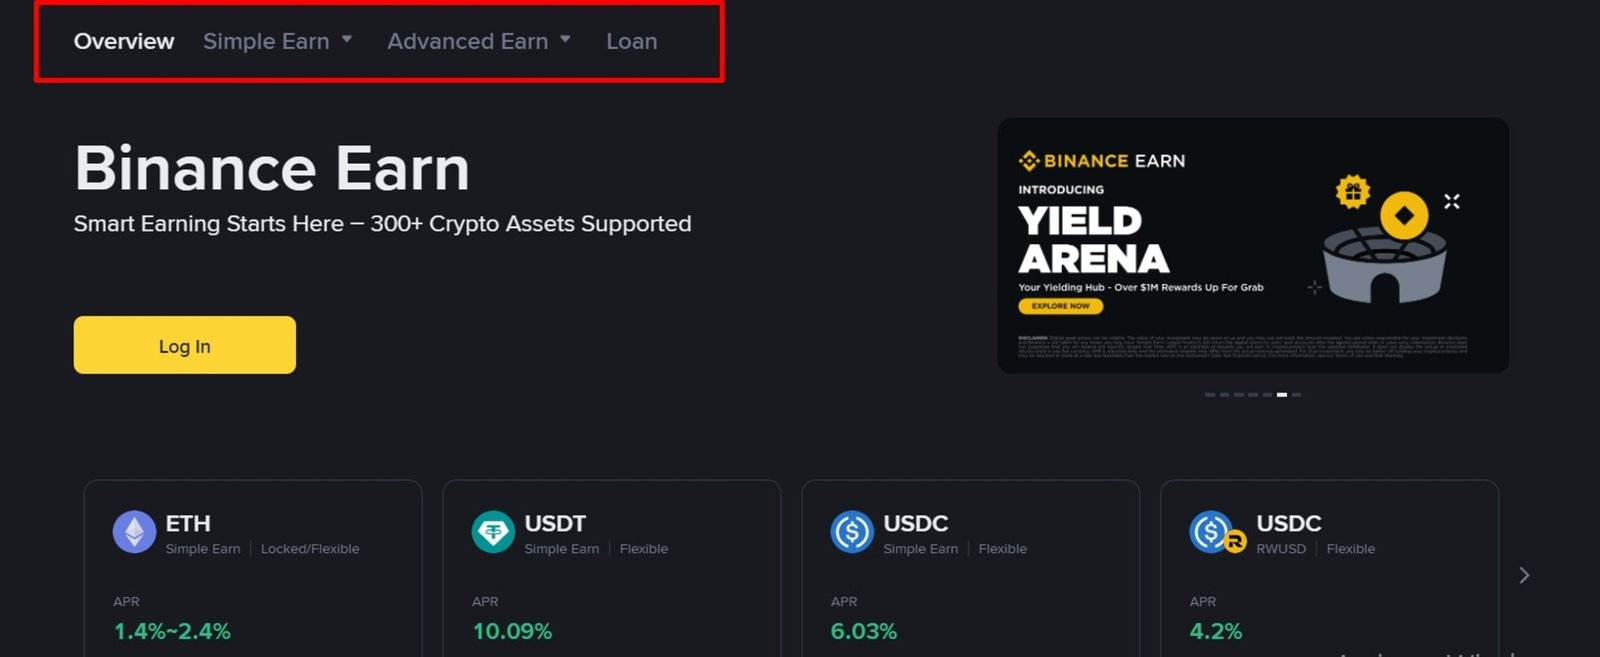Viewport: 1600px width, 657px height.
Task: Click the Log In button
Action: point(184,345)
